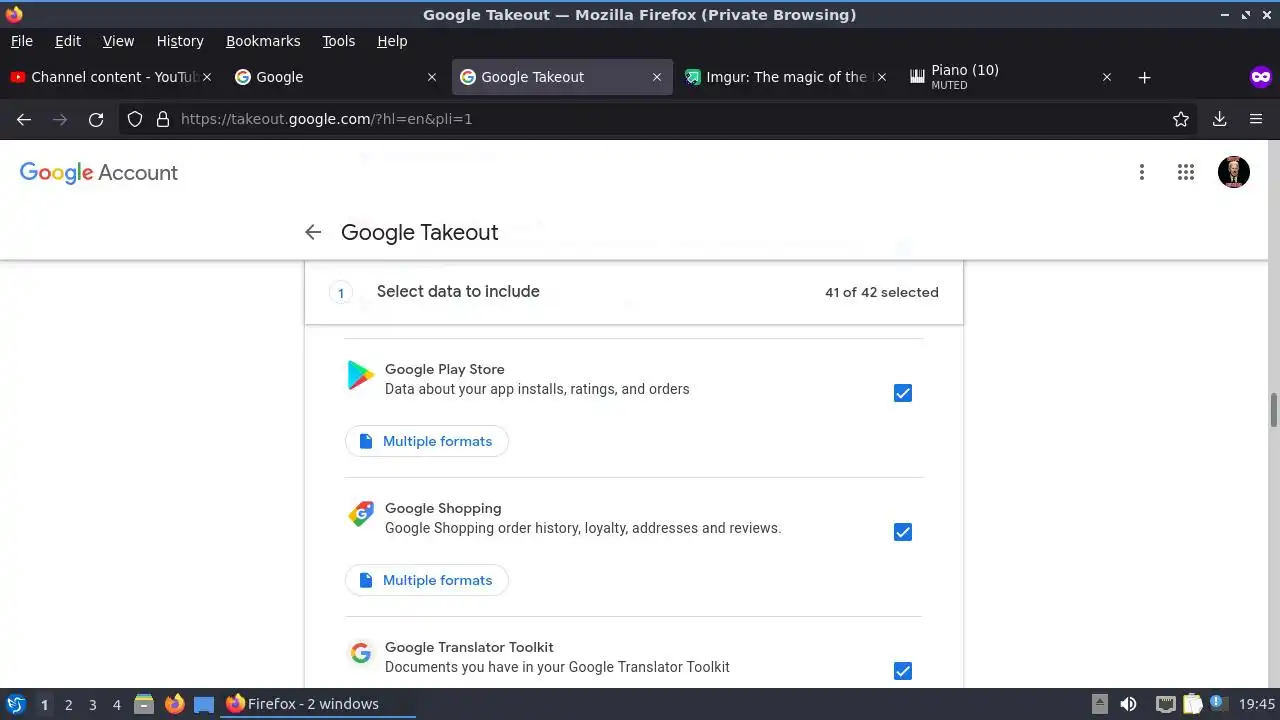Deselect the Google Translator Toolkit checkbox

coord(903,671)
